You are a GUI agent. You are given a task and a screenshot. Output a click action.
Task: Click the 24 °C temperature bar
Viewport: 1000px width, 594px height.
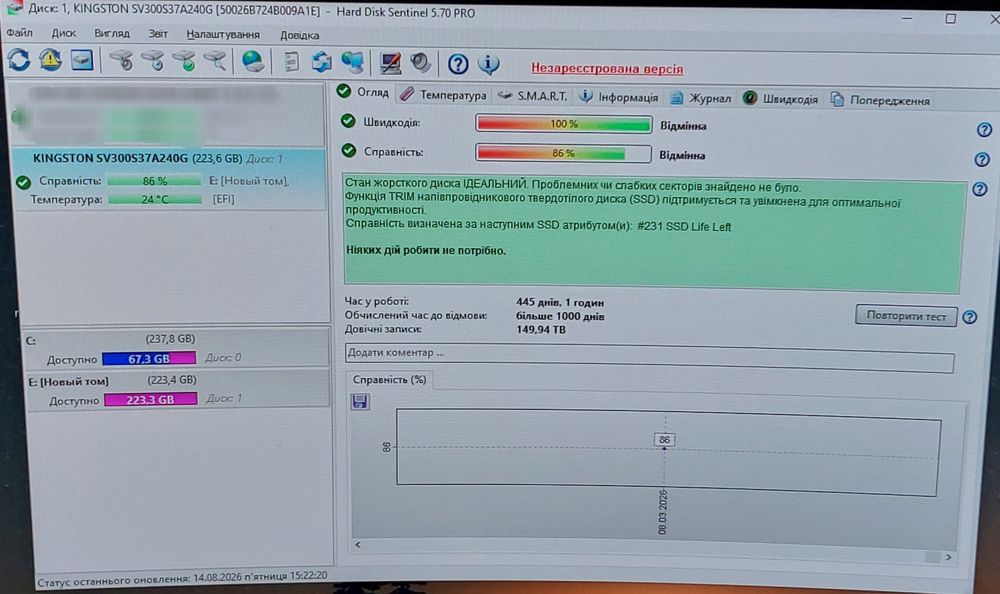point(154,200)
